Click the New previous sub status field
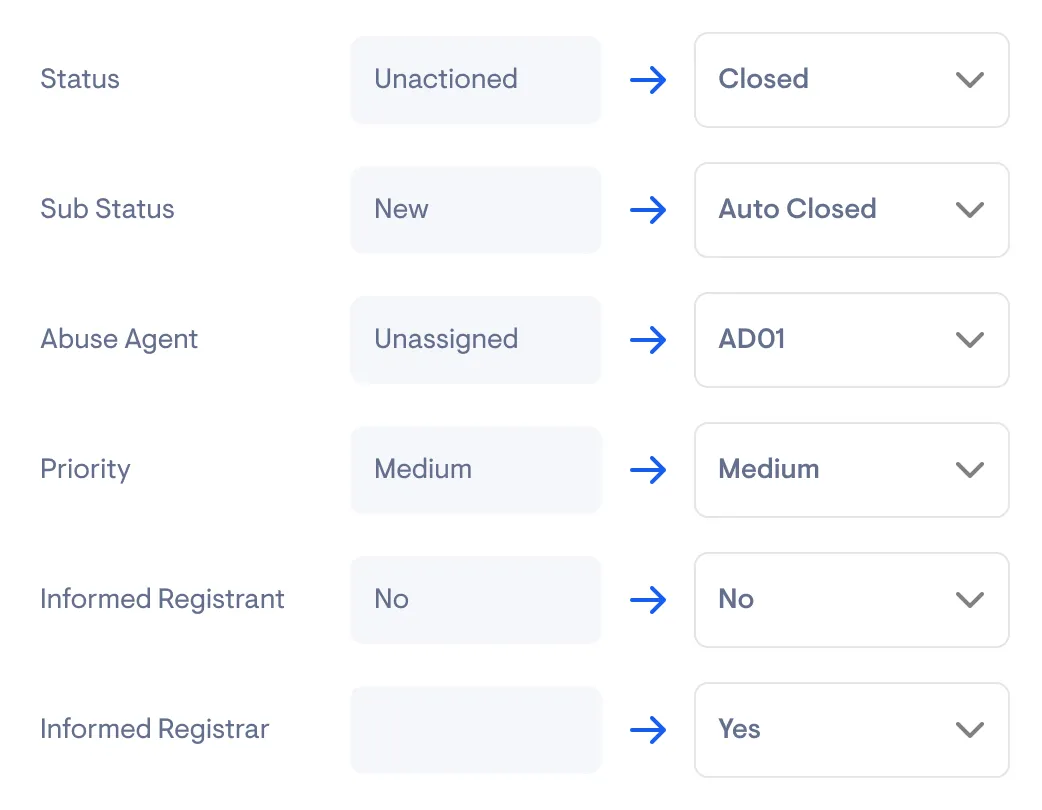 click(475, 210)
